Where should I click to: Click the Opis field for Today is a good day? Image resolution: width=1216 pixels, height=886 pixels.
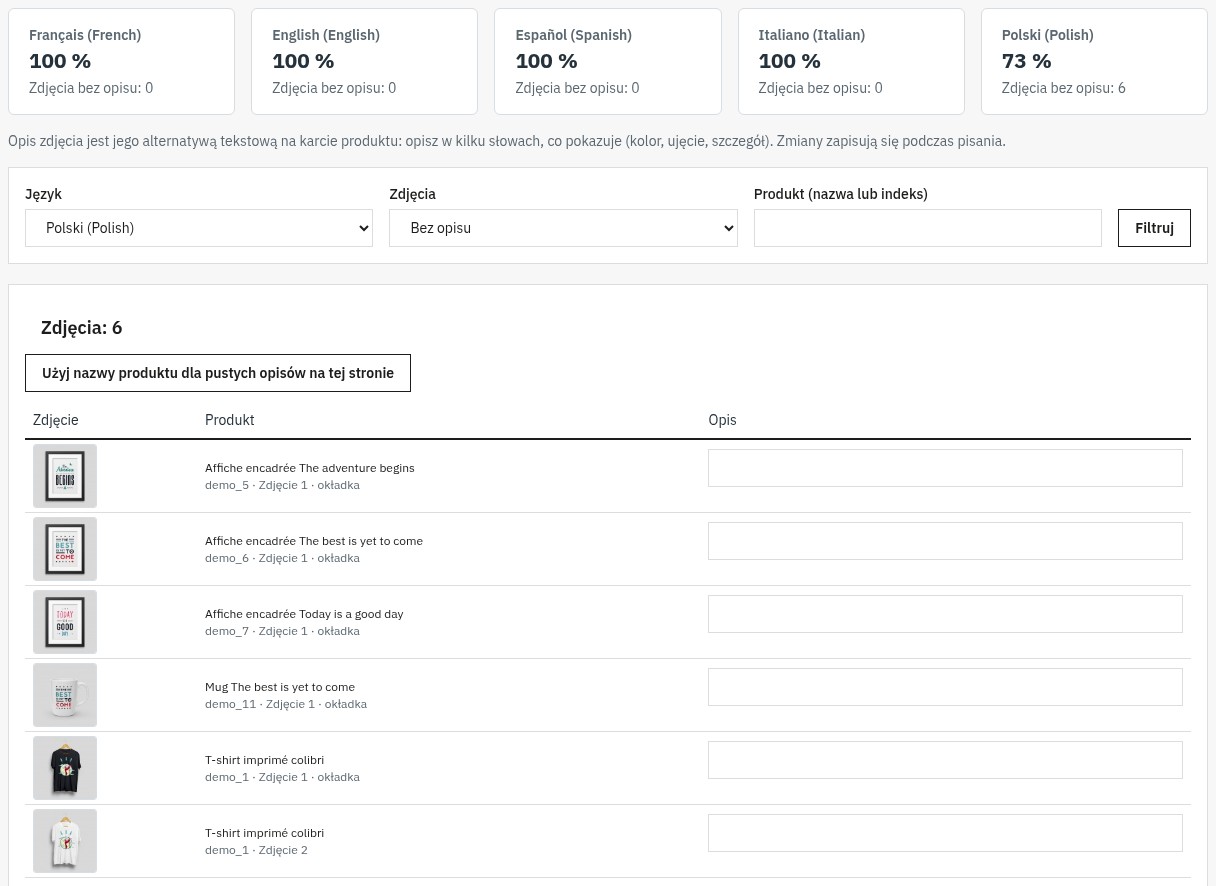(x=945, y=614)
